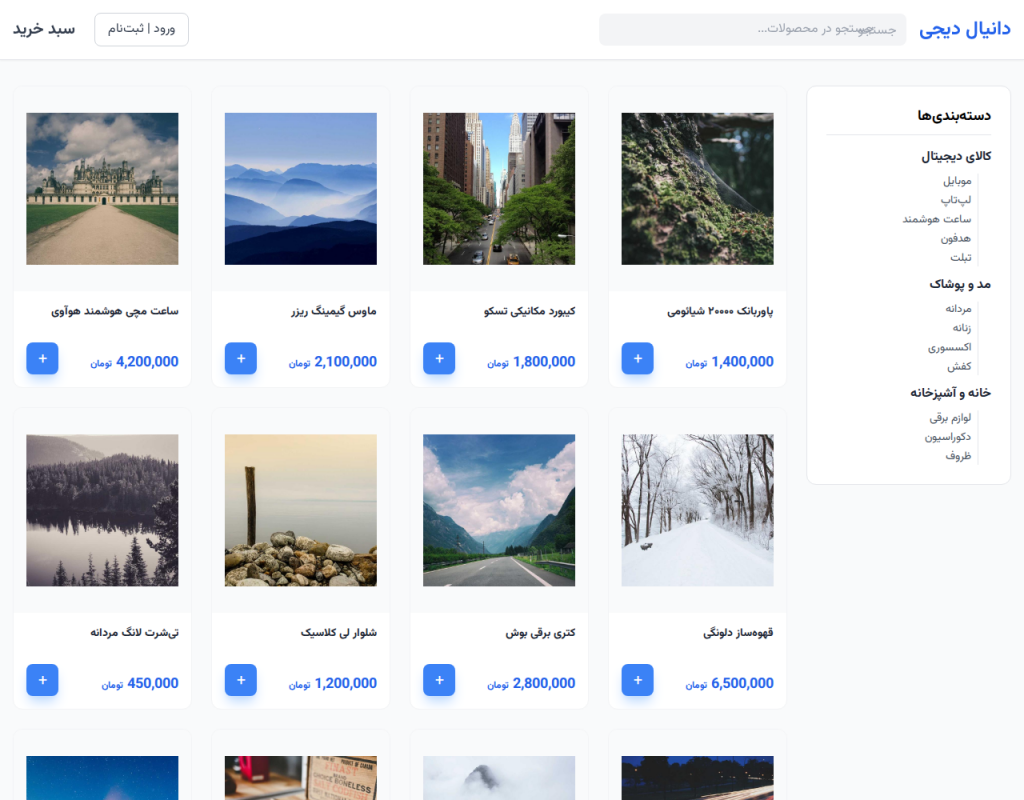The image size is (1024, 800).
Task: Click the ورود | ثبت‌نام button
Action: (x=142, y=29)
